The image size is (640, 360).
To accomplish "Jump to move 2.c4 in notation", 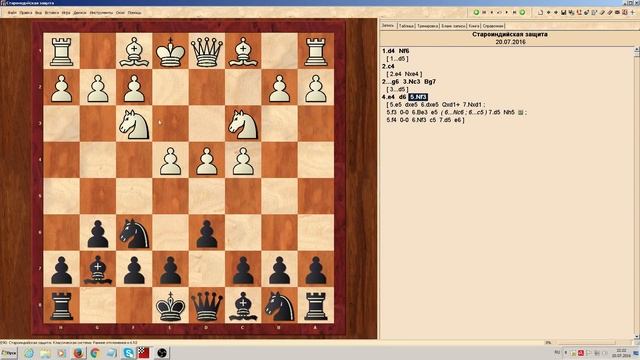I will 388,66.
